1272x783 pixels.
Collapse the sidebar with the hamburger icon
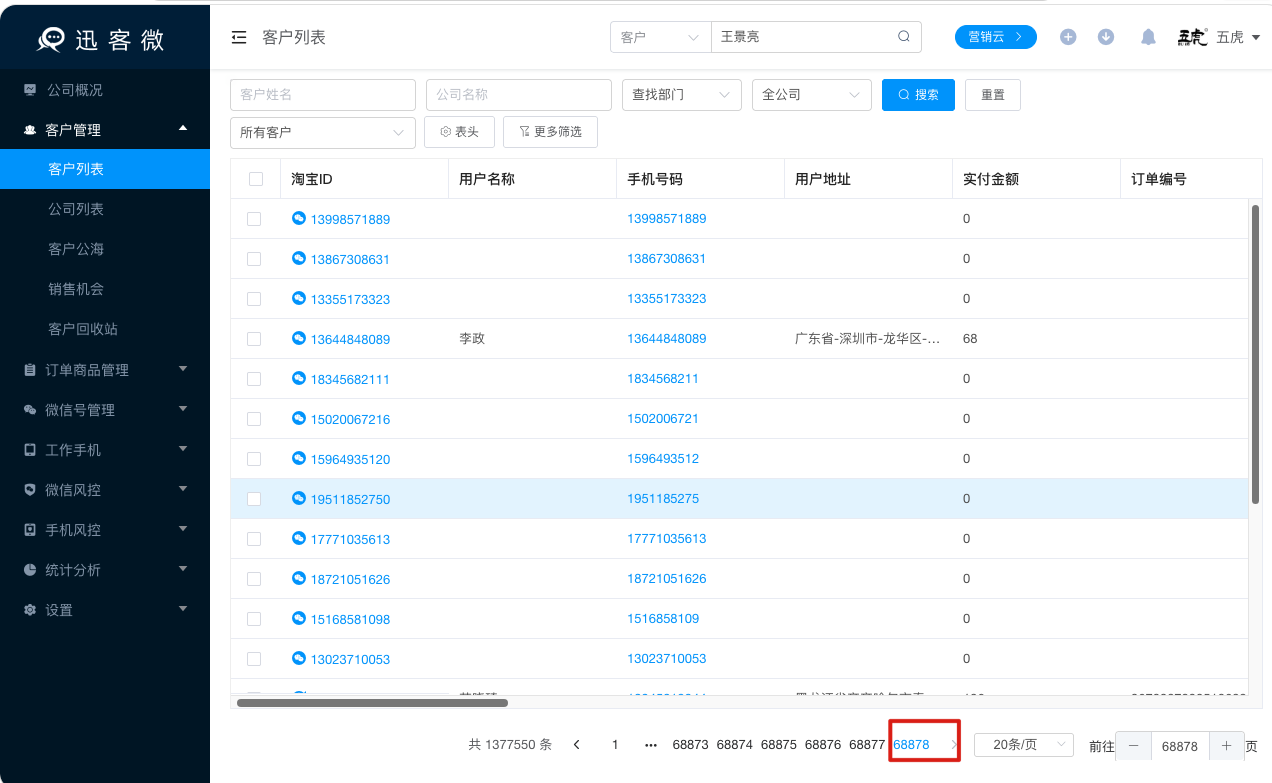238,36
